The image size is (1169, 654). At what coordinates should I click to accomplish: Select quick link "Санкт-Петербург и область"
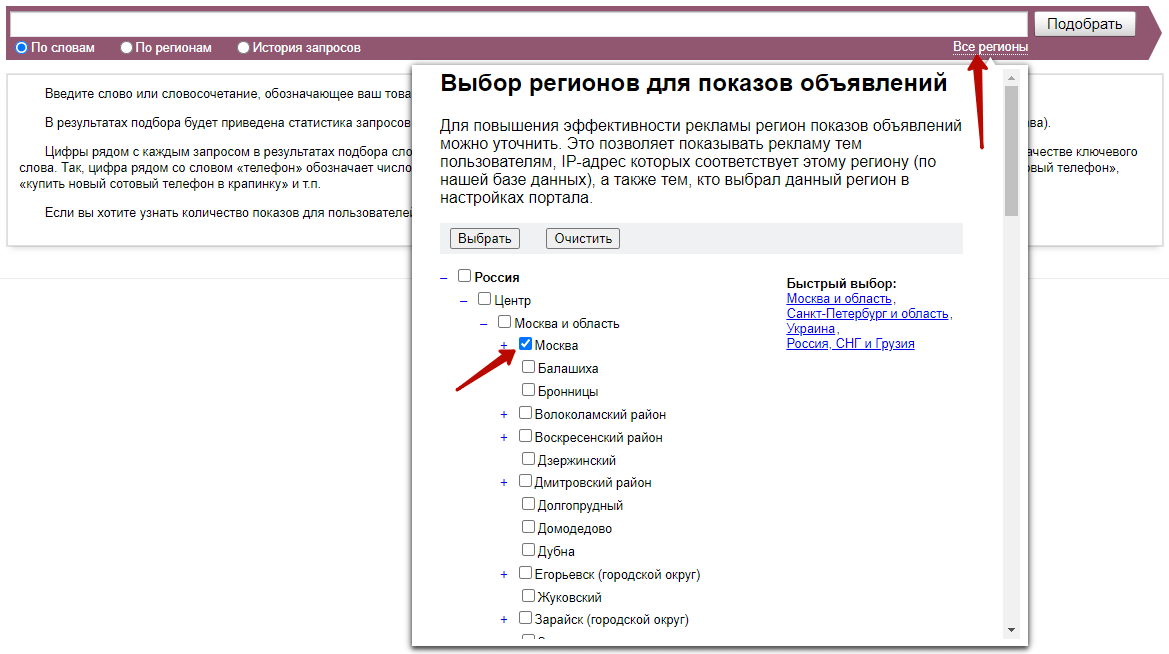tap(866, 312)
